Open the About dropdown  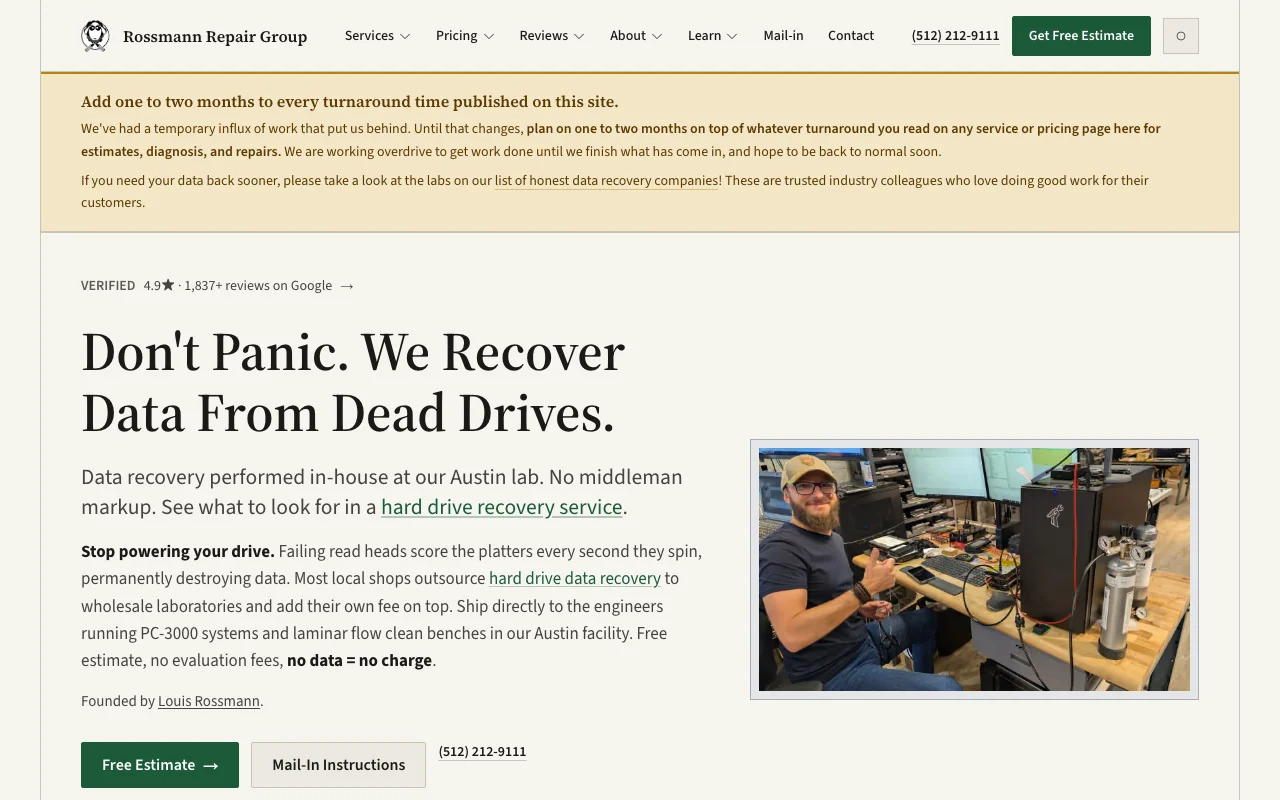(636, 36)
